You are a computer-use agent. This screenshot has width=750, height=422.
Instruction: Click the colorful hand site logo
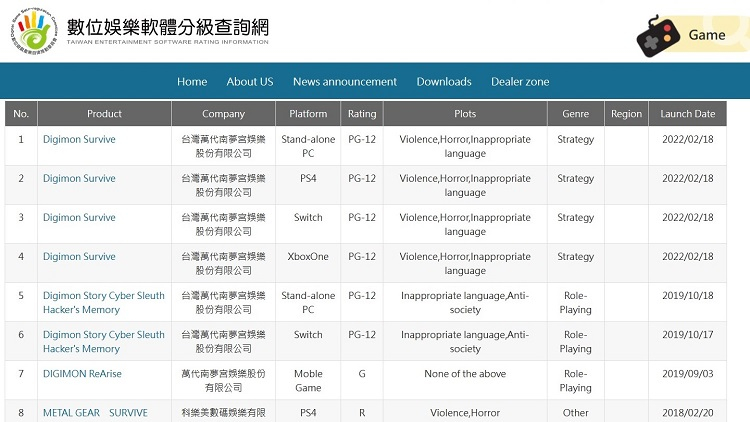34,31
